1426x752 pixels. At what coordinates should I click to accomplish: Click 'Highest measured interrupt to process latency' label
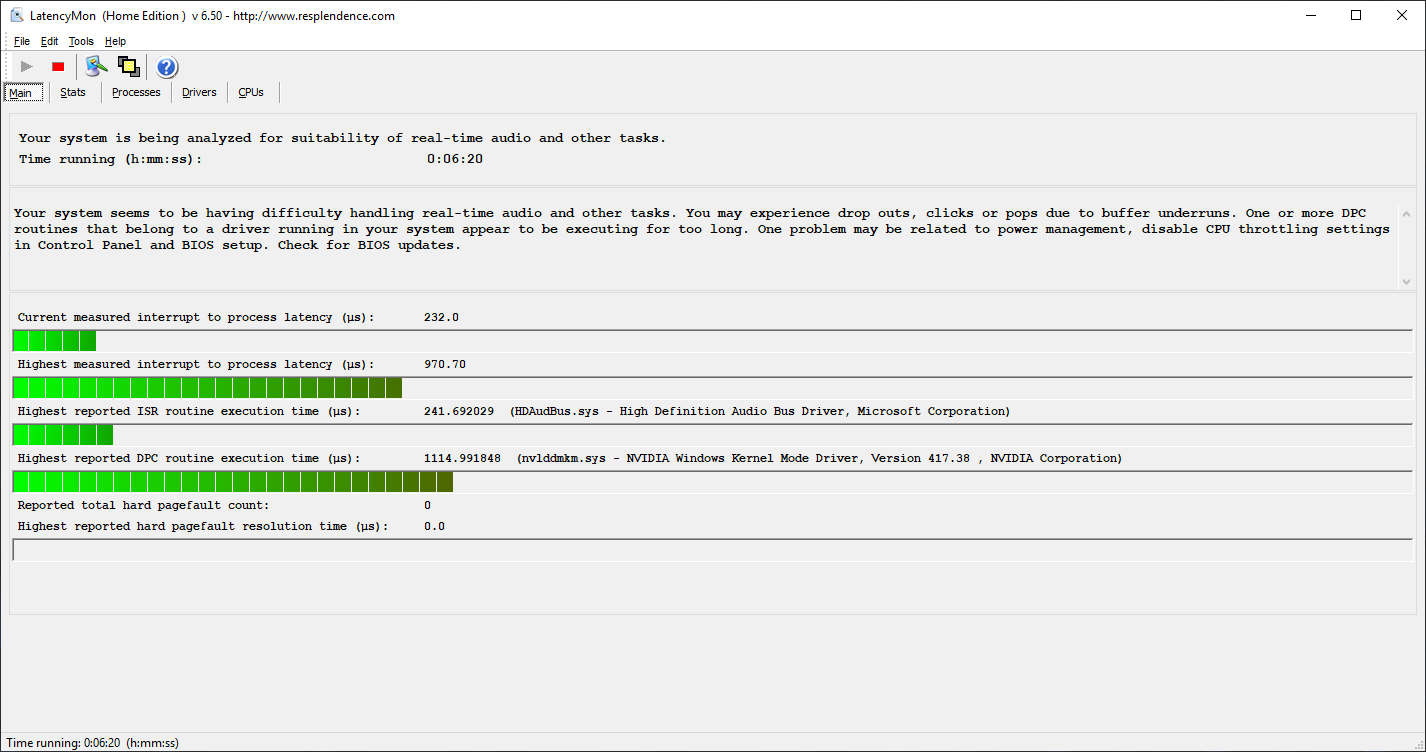(196, 364)
